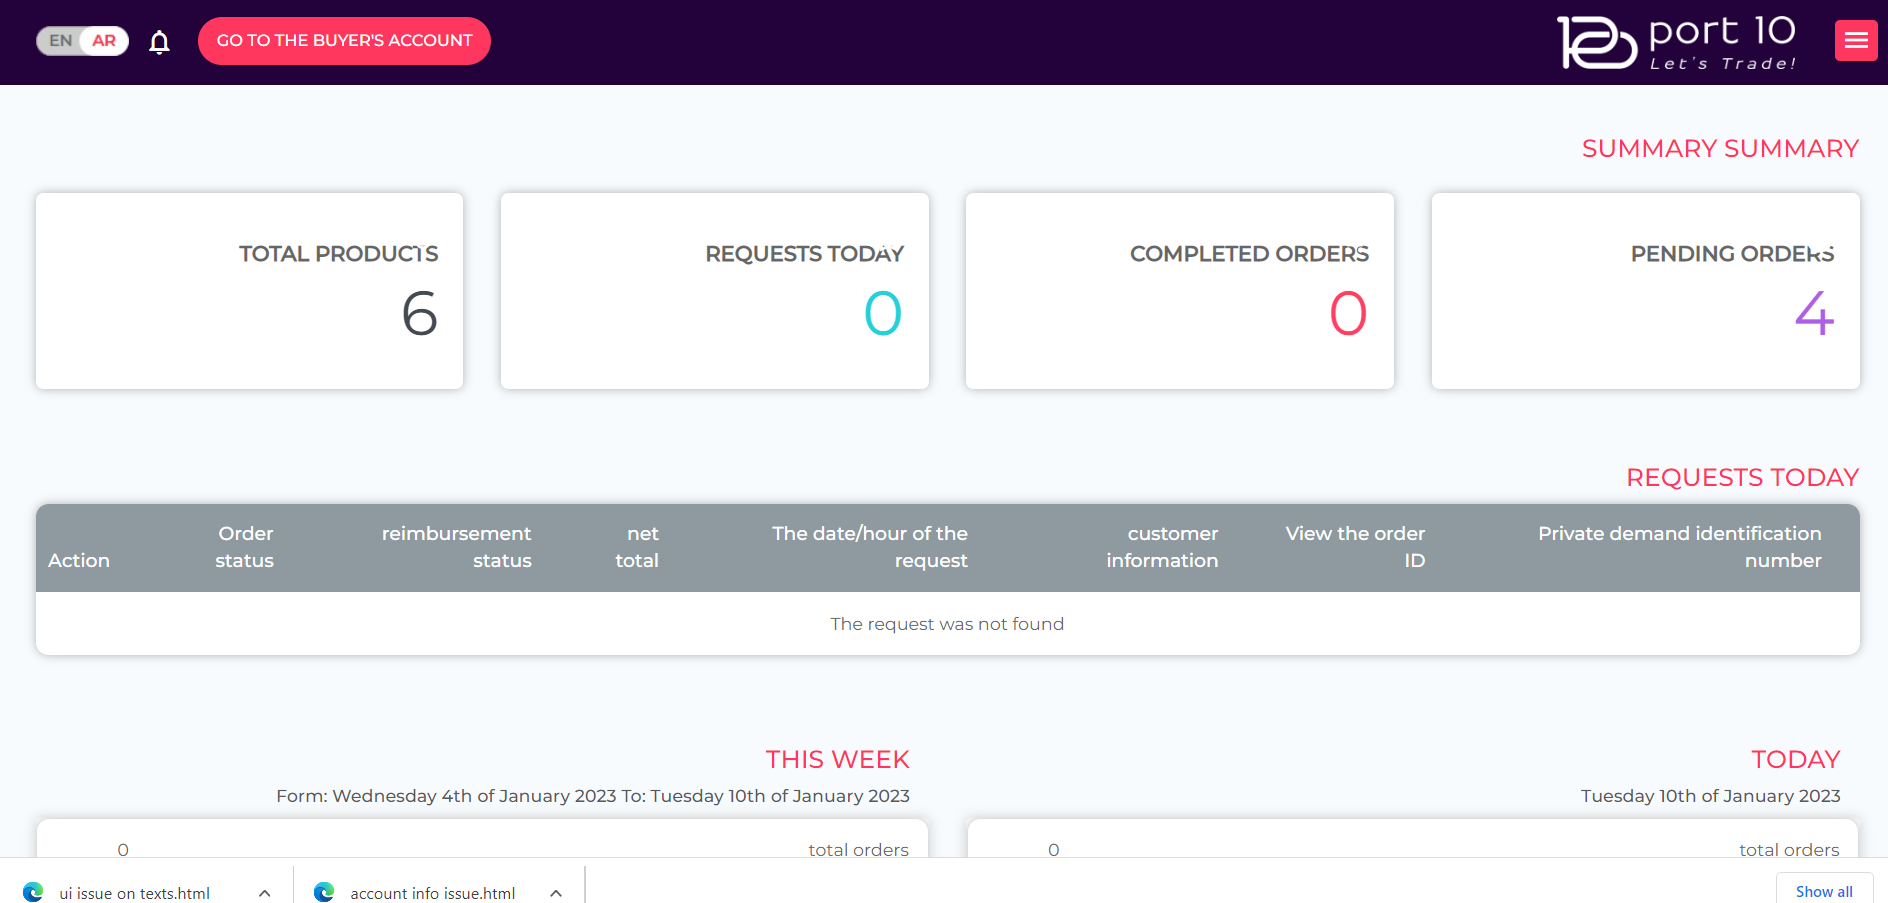Open ui issue on texts.html download
Viewport: 1888px width, 903px height.
(x=134, y=893)
